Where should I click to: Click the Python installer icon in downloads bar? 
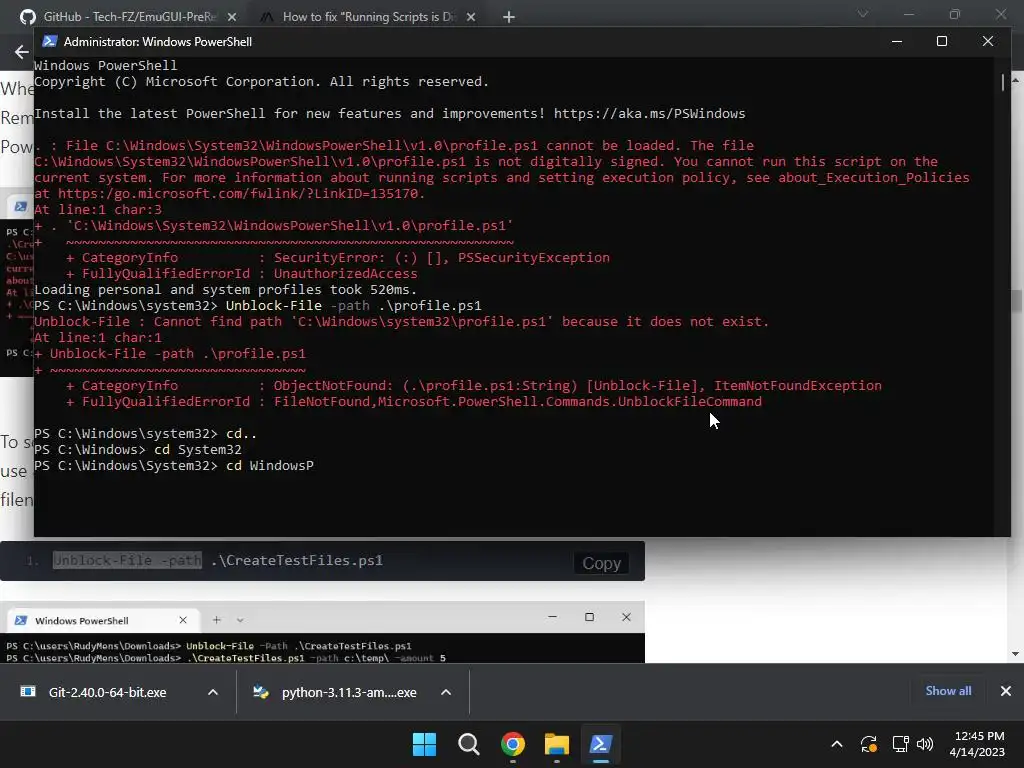click(261, 692)
